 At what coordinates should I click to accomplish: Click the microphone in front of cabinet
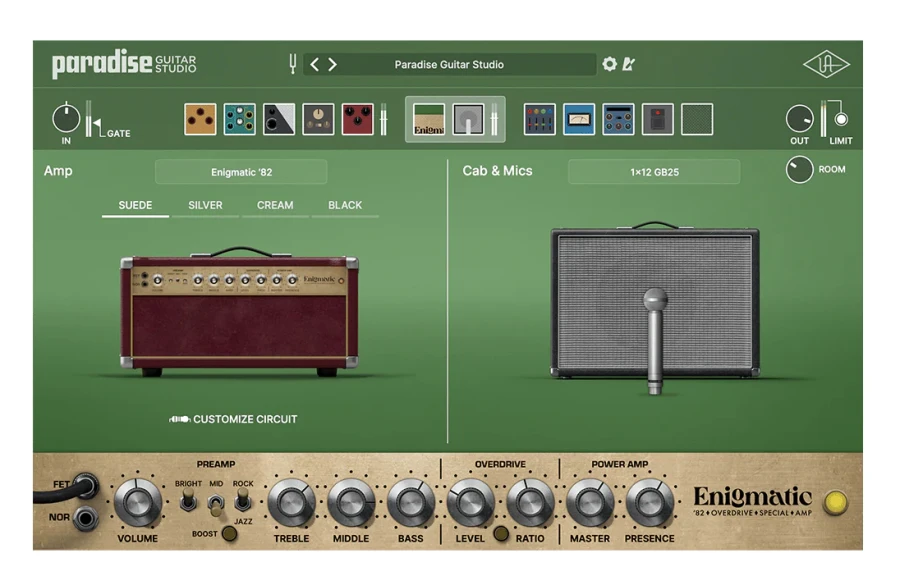(655, 341)
